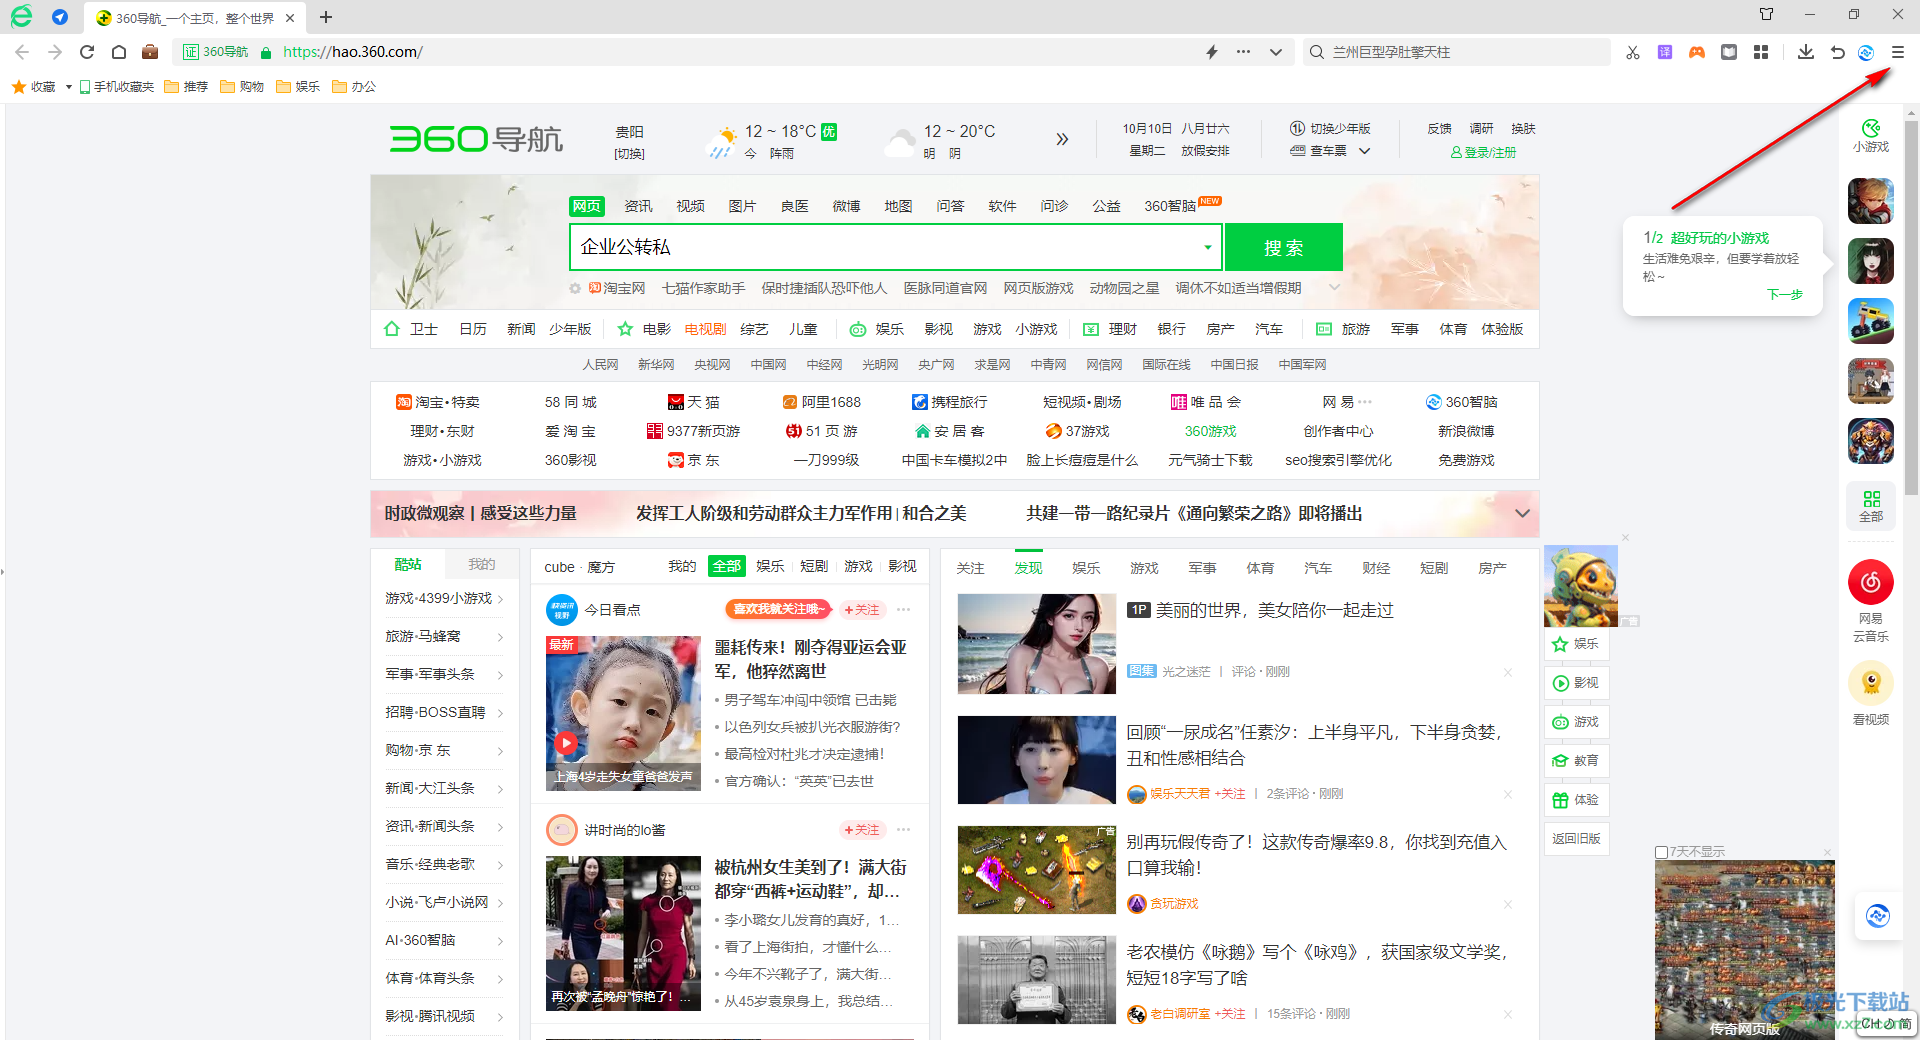Image resolution: width=1920 pixels, height=1040 pixels.
Task: Open the game controller extension icon
Action: coord(1697,52)
